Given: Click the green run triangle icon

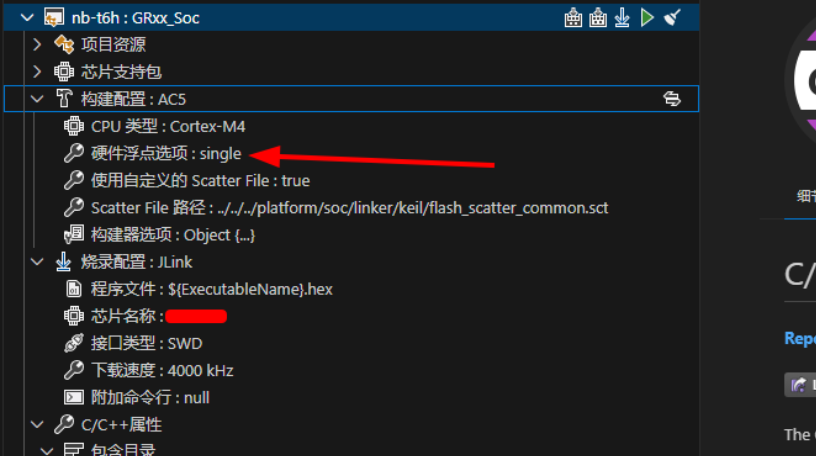Looking at the screenshot, I should pyautogui.click(x=647, y=17).
